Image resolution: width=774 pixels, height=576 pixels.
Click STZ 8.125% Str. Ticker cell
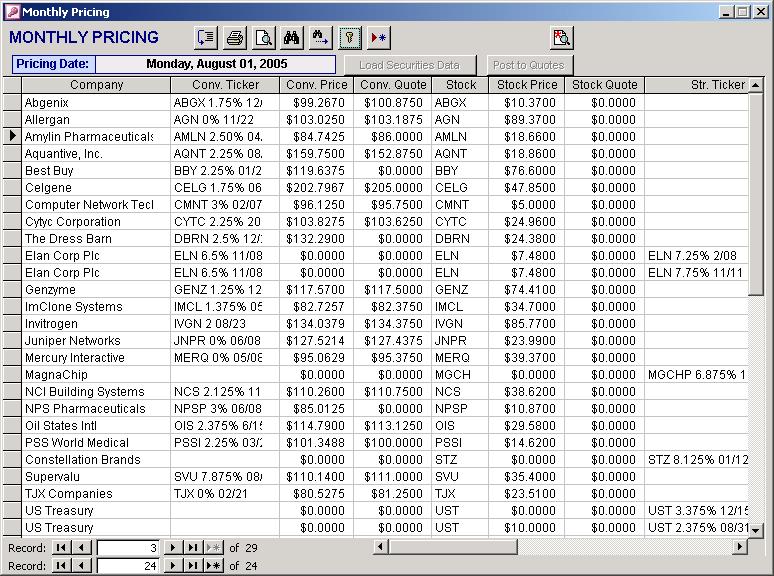[697, 460]
